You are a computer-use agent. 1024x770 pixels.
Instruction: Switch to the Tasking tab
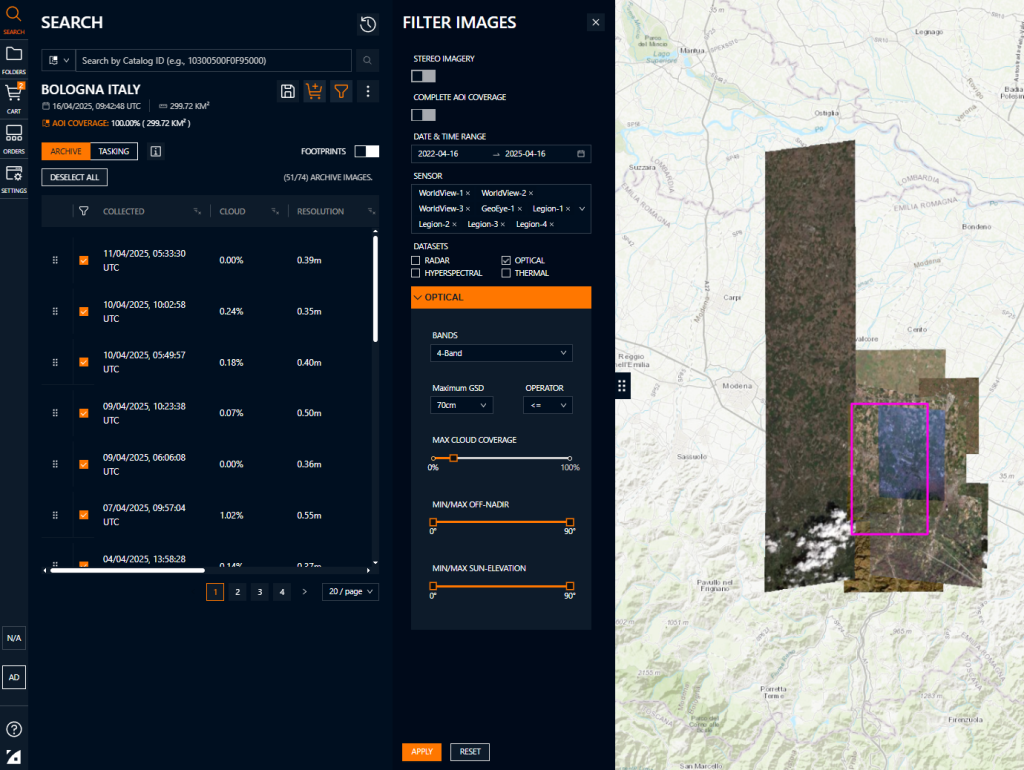click(114, 151)
